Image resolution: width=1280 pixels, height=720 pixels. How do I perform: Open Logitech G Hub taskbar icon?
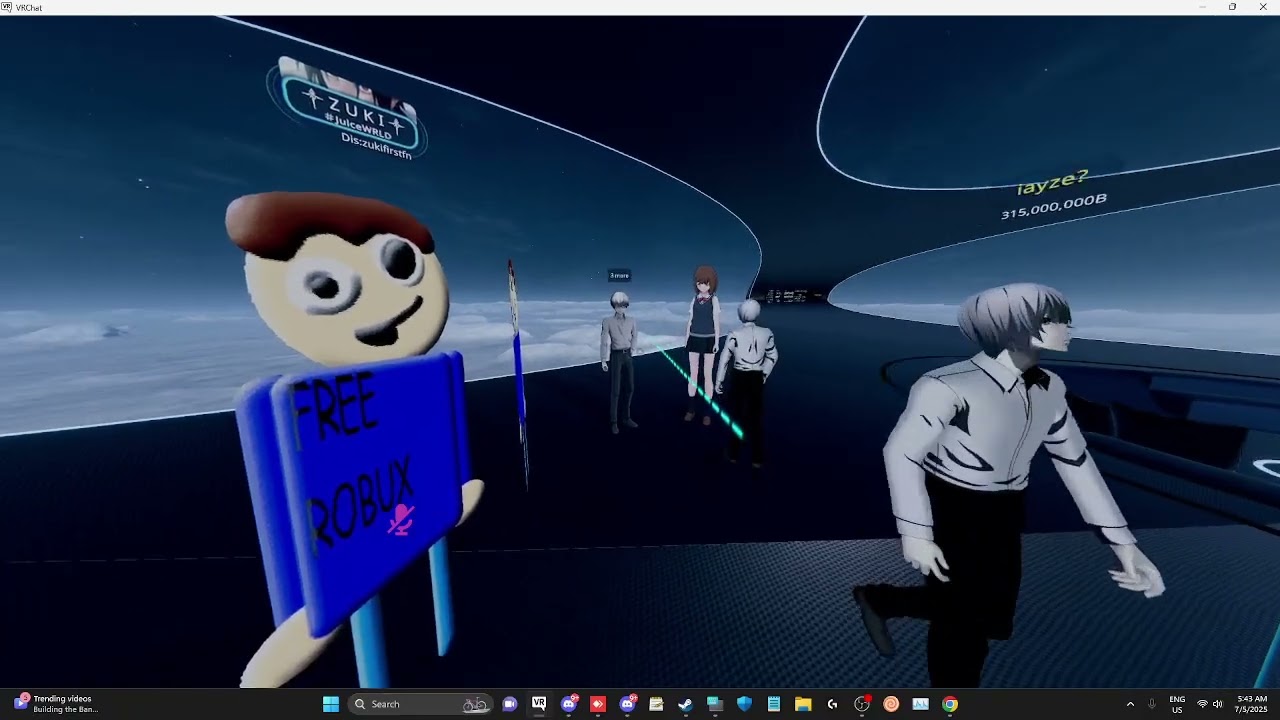832,704
